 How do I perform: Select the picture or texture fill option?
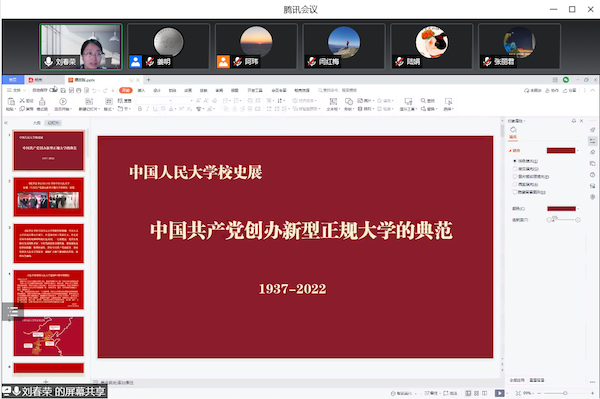coord(515,176)
